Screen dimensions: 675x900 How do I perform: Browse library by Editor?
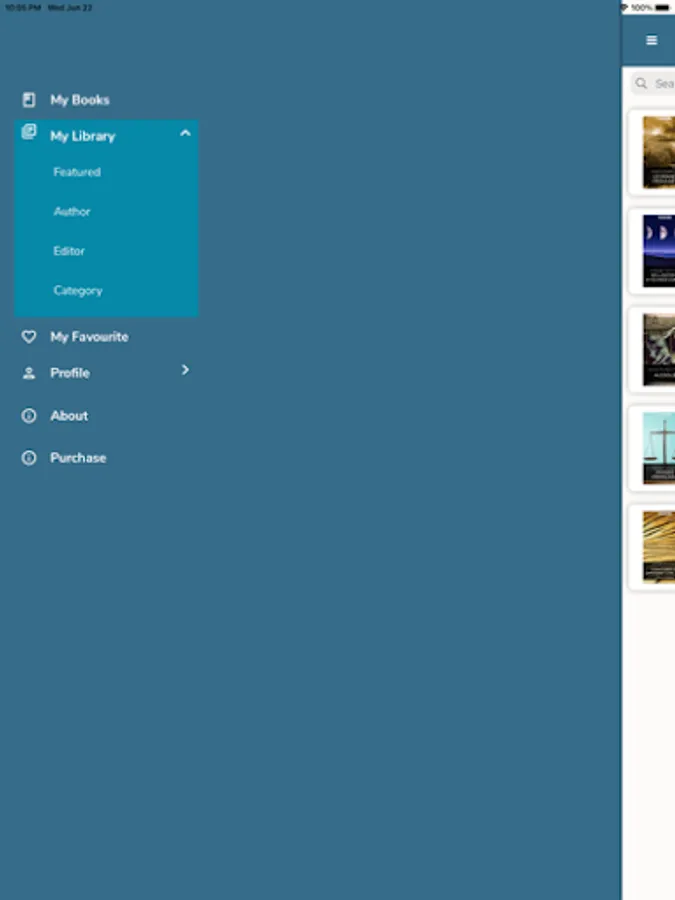(69, 251)
